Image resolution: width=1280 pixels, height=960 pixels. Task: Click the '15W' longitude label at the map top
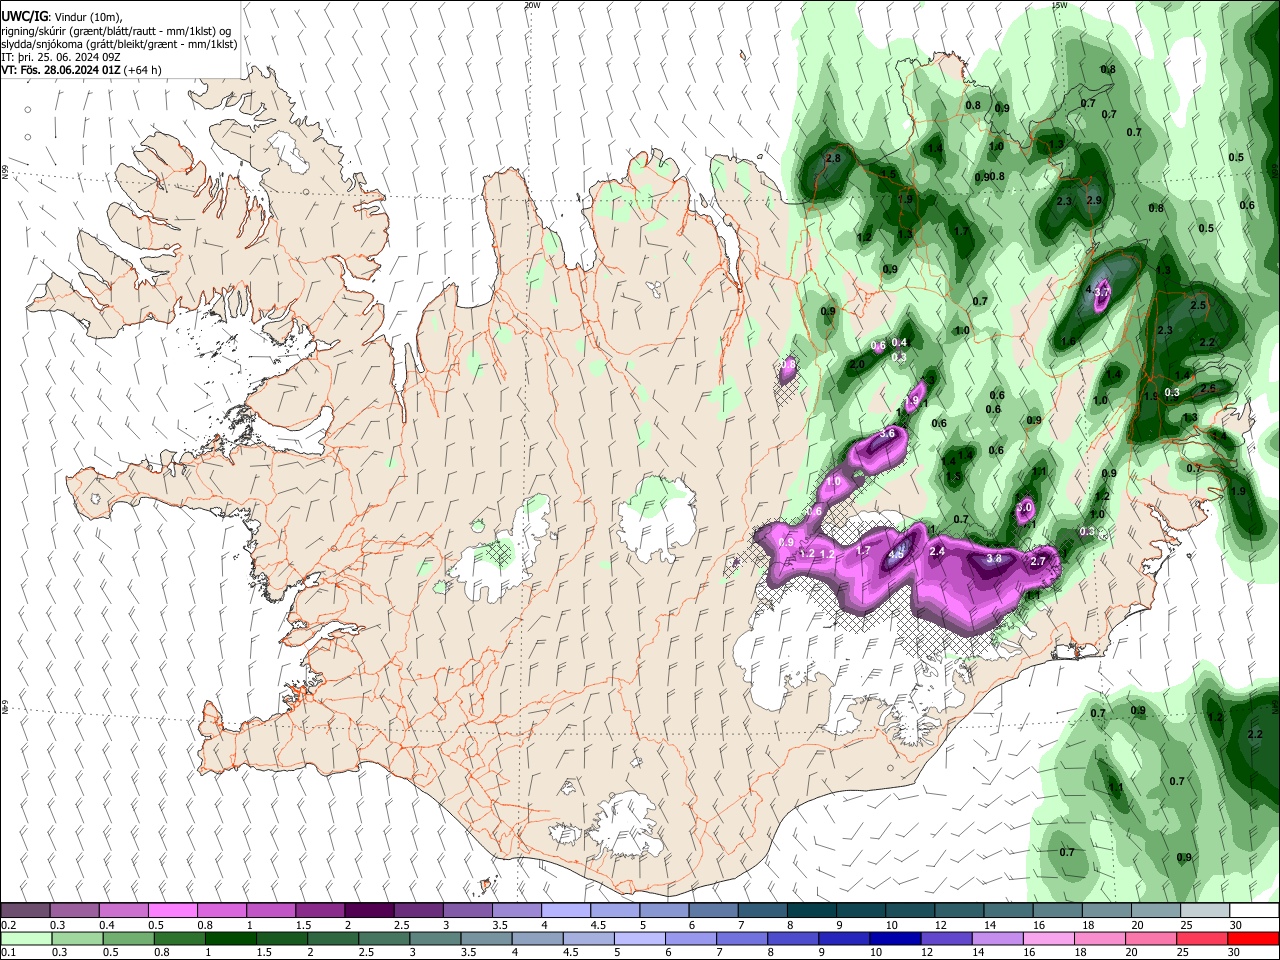point(1059,5)
